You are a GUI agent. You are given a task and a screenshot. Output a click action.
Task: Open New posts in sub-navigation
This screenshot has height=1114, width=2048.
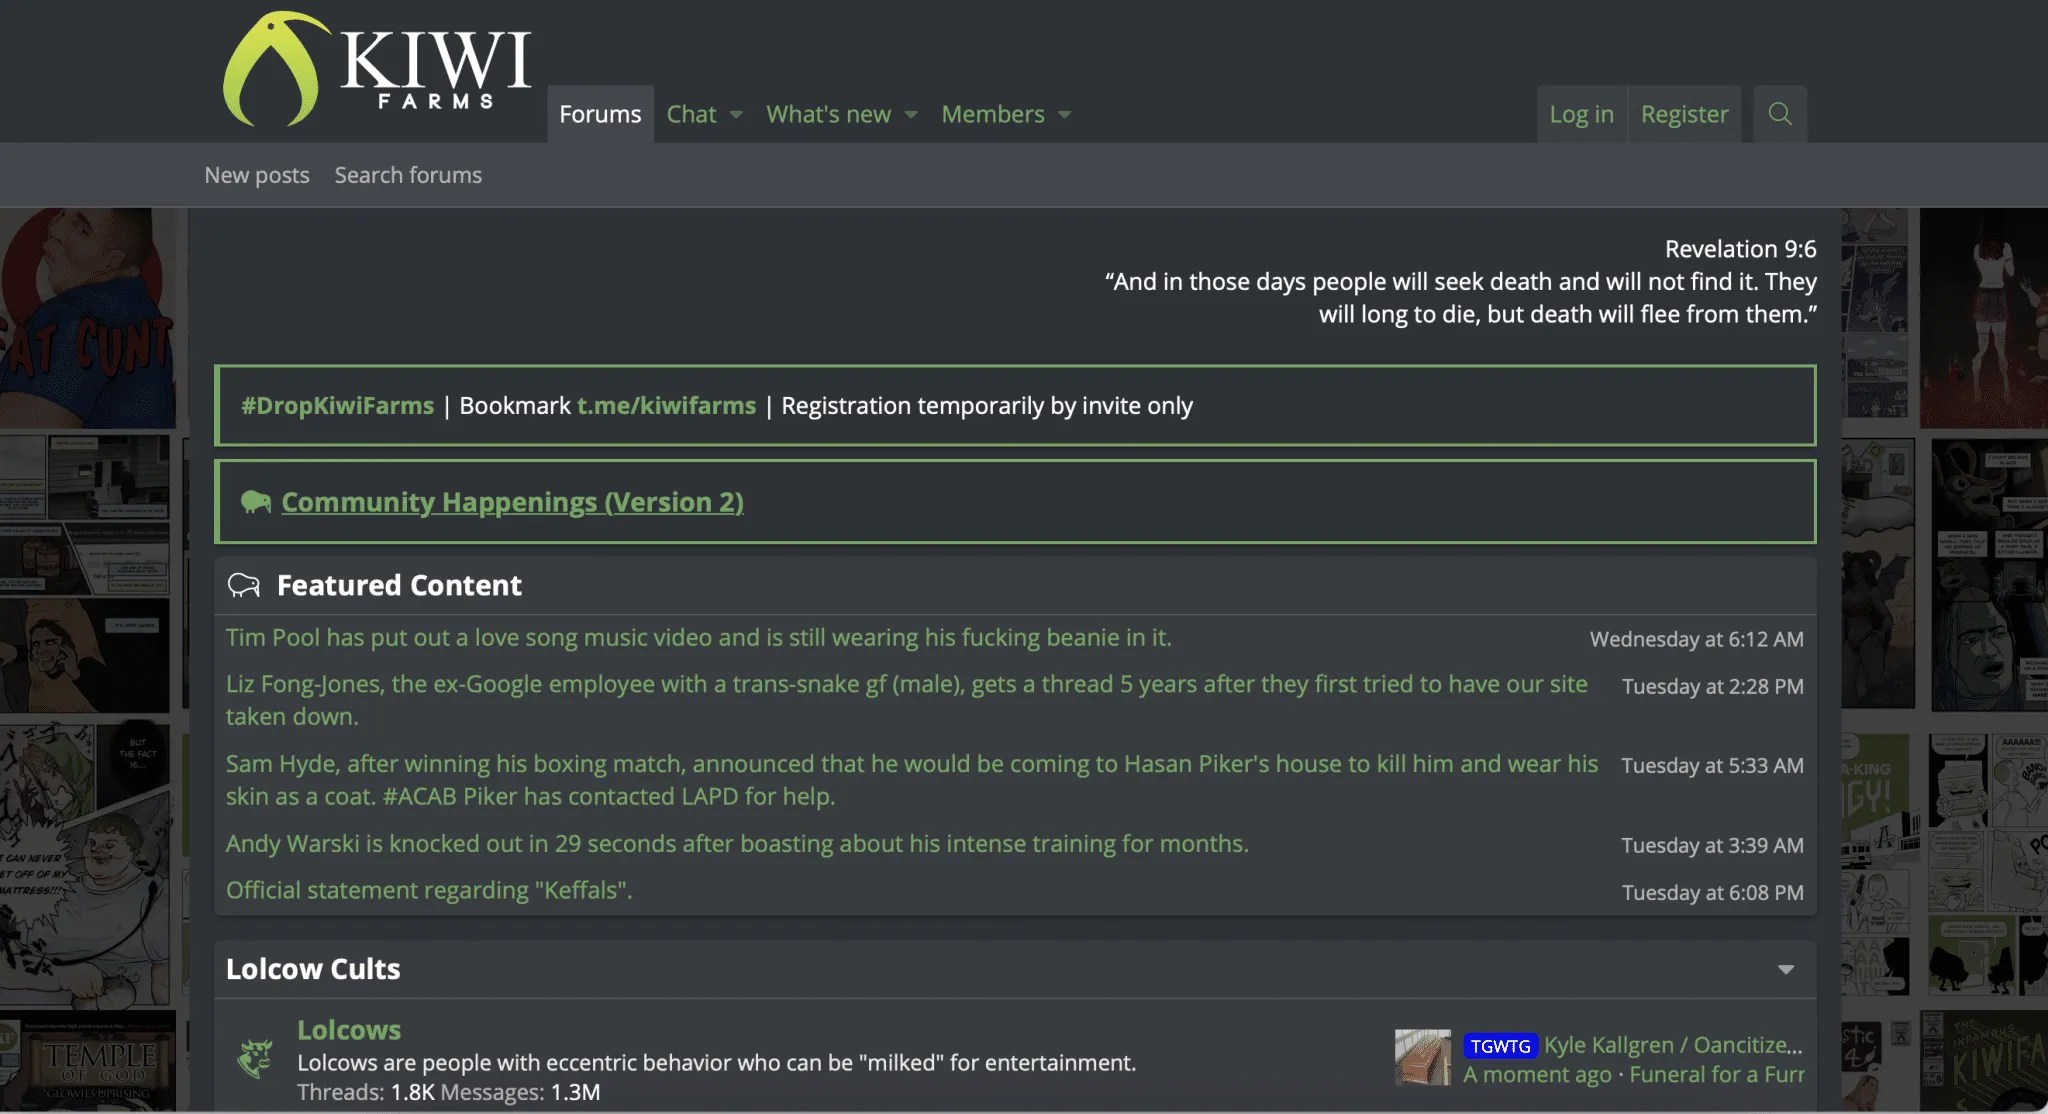pos(257,175)
